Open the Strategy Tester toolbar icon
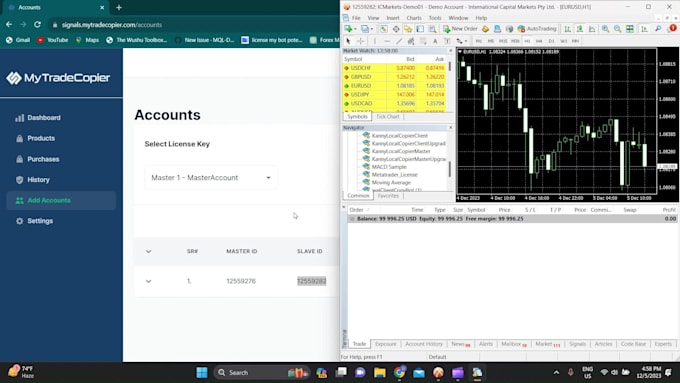 (432, 29)
